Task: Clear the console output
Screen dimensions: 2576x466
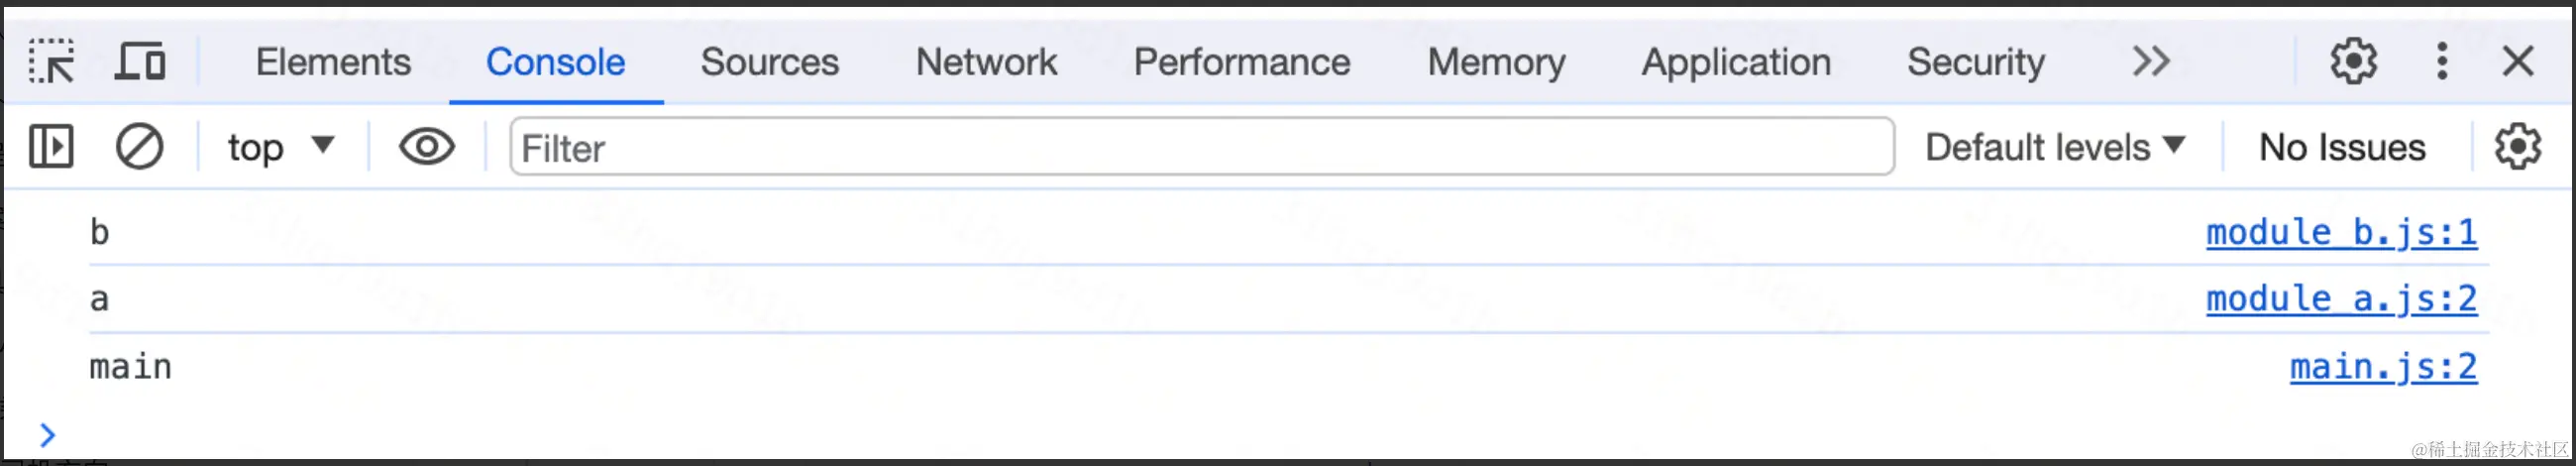Action: coord(139,148)
